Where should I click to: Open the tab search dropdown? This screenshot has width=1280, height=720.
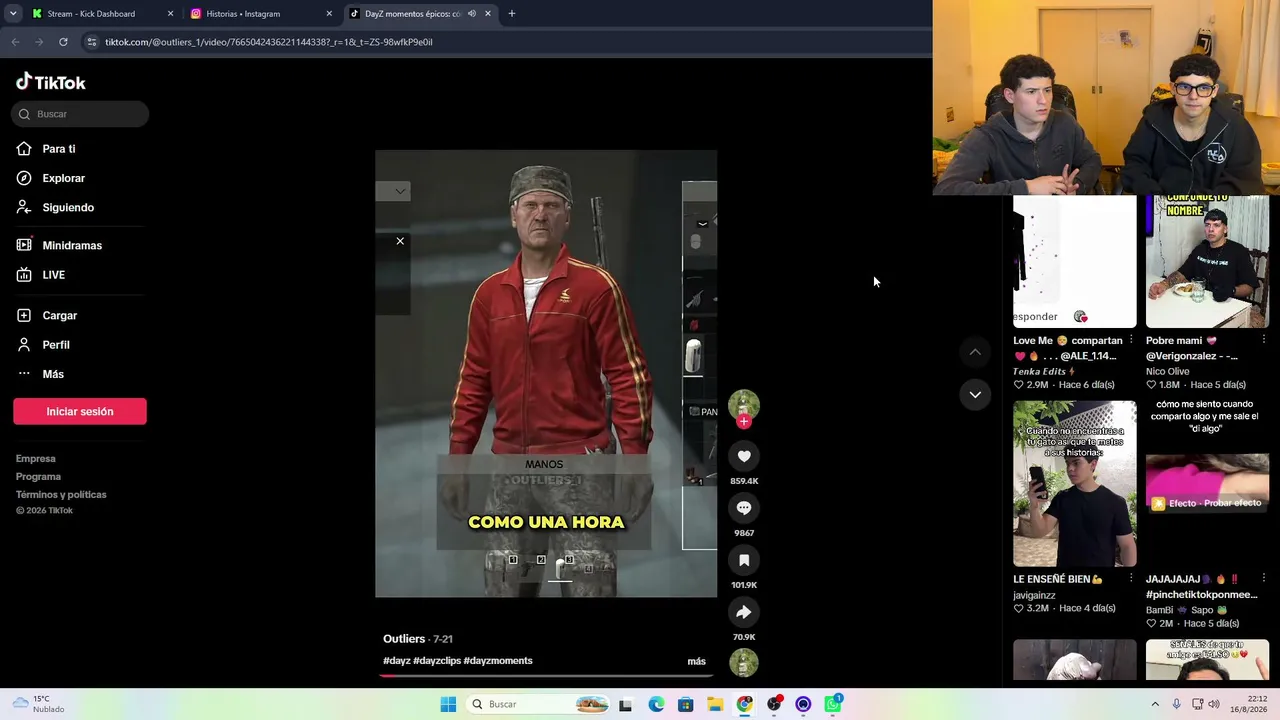(x=13, y=14)
